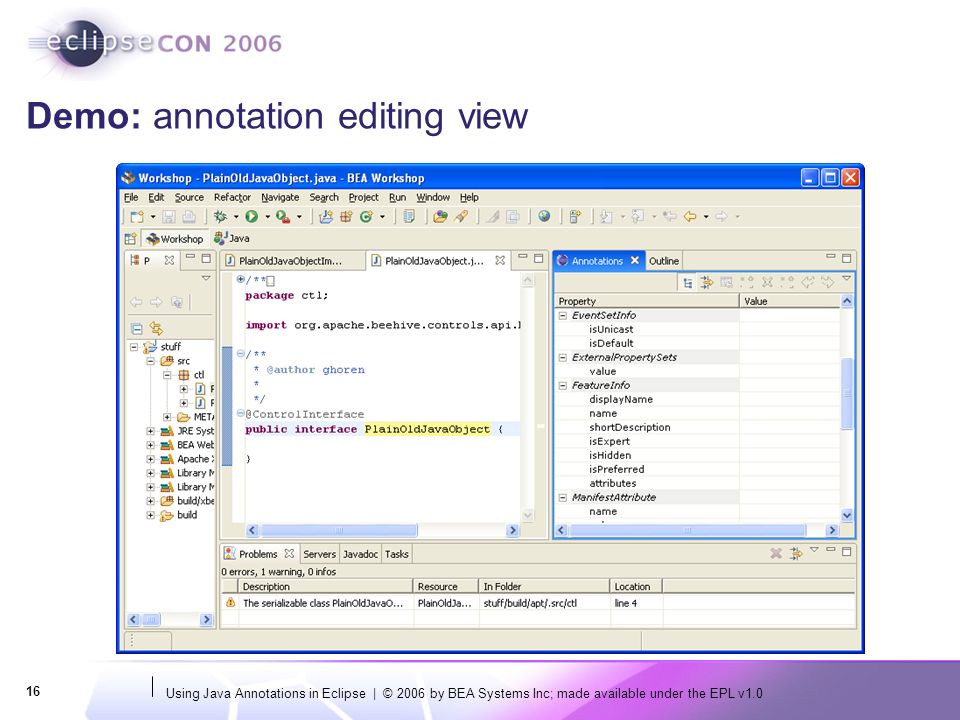This screenshot has width=960, height=720.
Task: Open the Window menu
Action: tap(433, 197)
